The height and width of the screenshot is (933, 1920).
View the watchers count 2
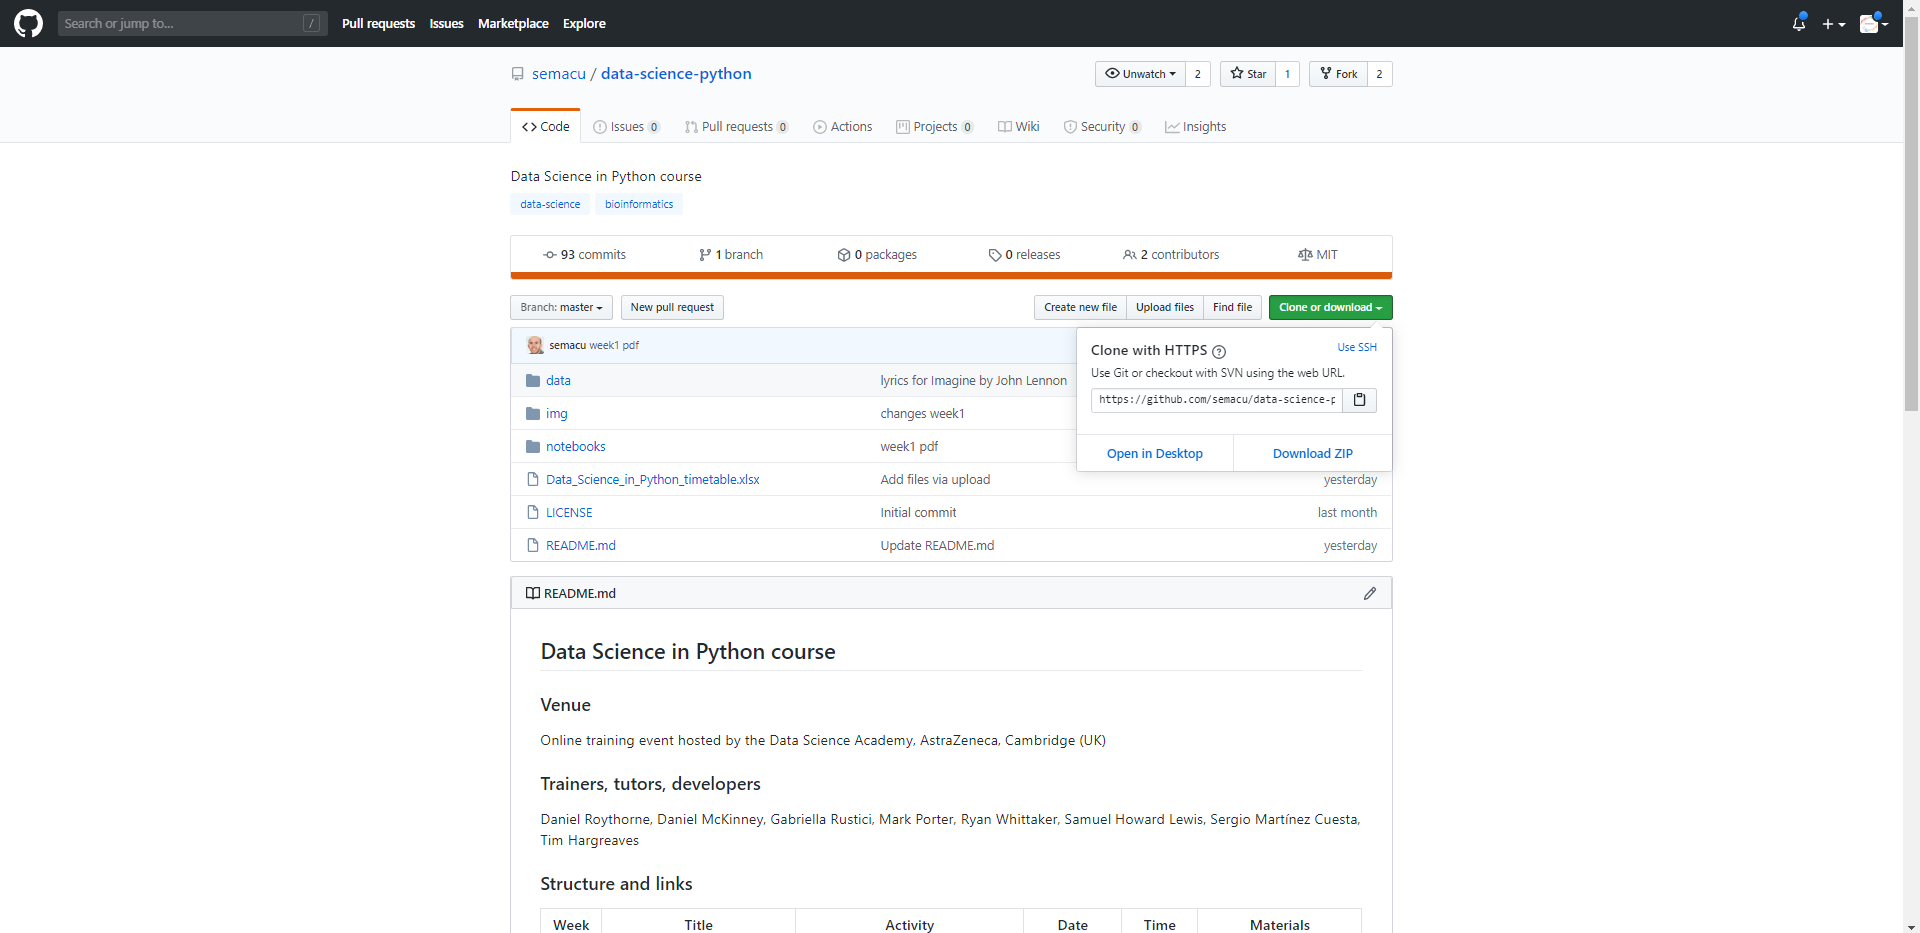(x=1198, y=74)
